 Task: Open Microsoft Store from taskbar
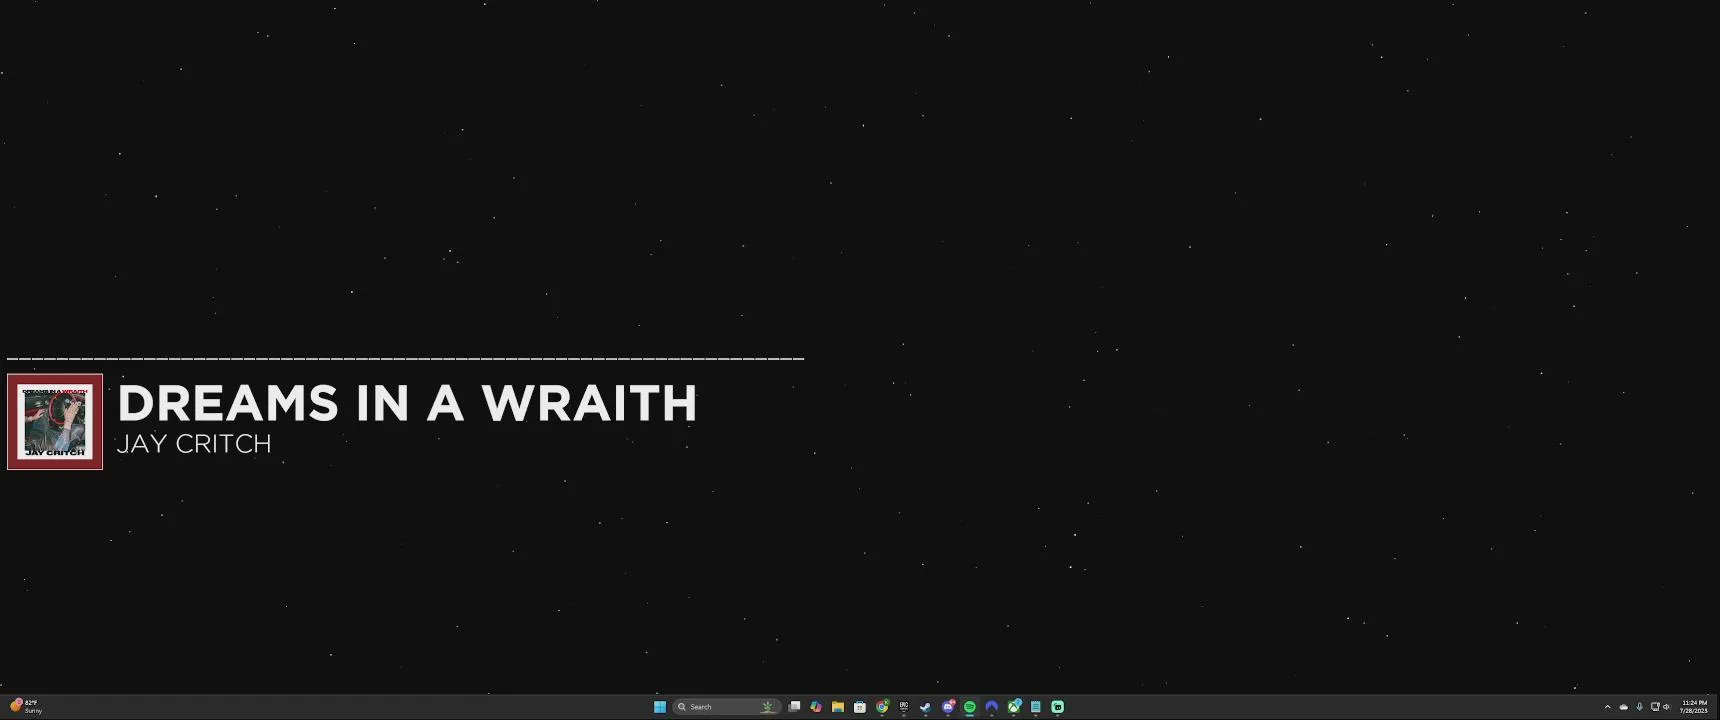pyautogui.click(x=860, y=707)
